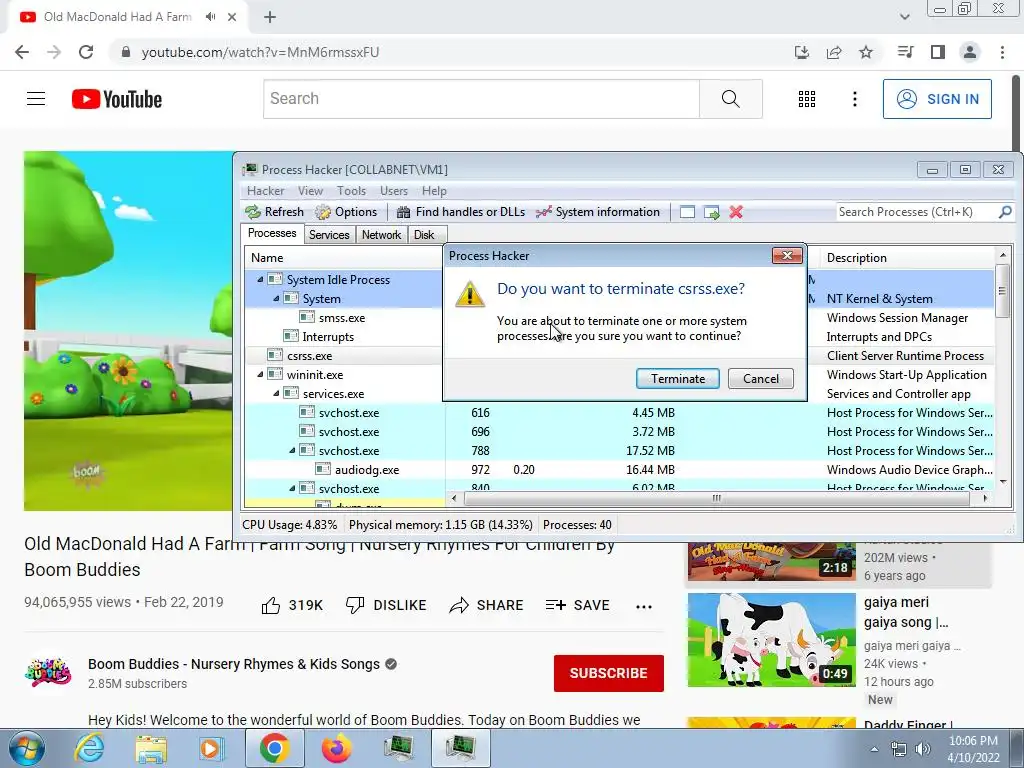This screenshot has height=768, width=1024.
Task: Click the process list horizontal scrollbar
Action: 718,498
